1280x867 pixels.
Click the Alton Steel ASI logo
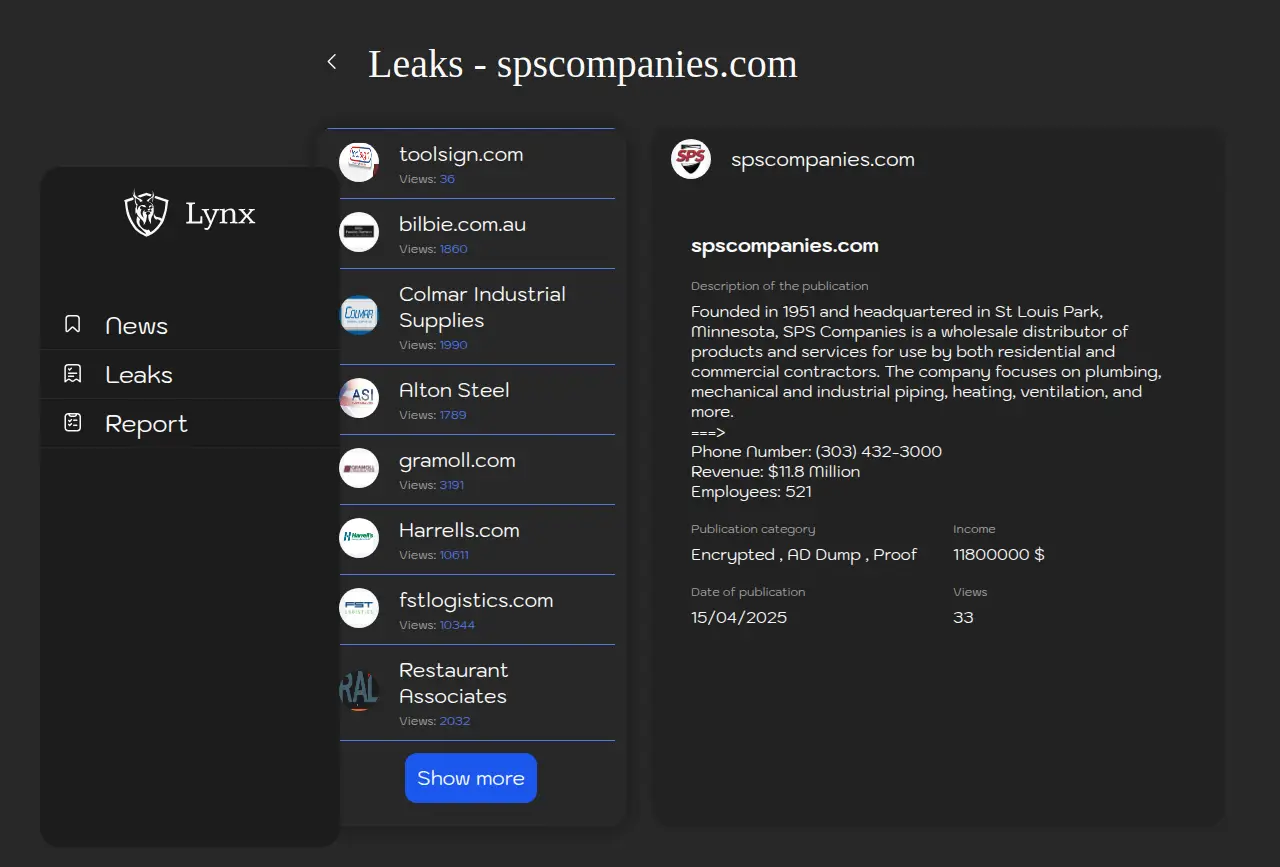(359, 398)
